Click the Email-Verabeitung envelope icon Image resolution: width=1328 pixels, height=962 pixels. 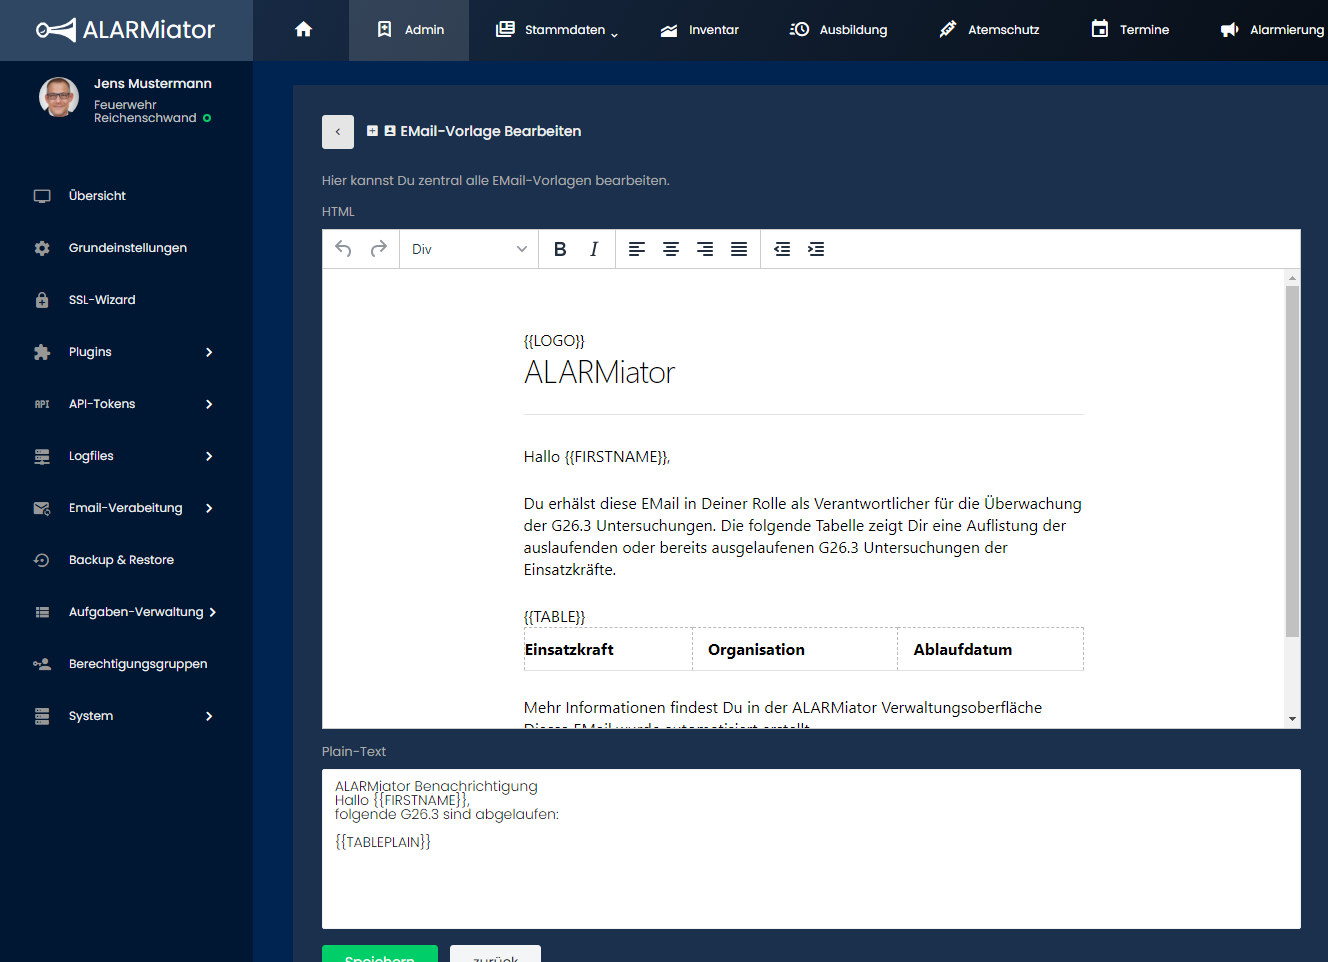42,508
